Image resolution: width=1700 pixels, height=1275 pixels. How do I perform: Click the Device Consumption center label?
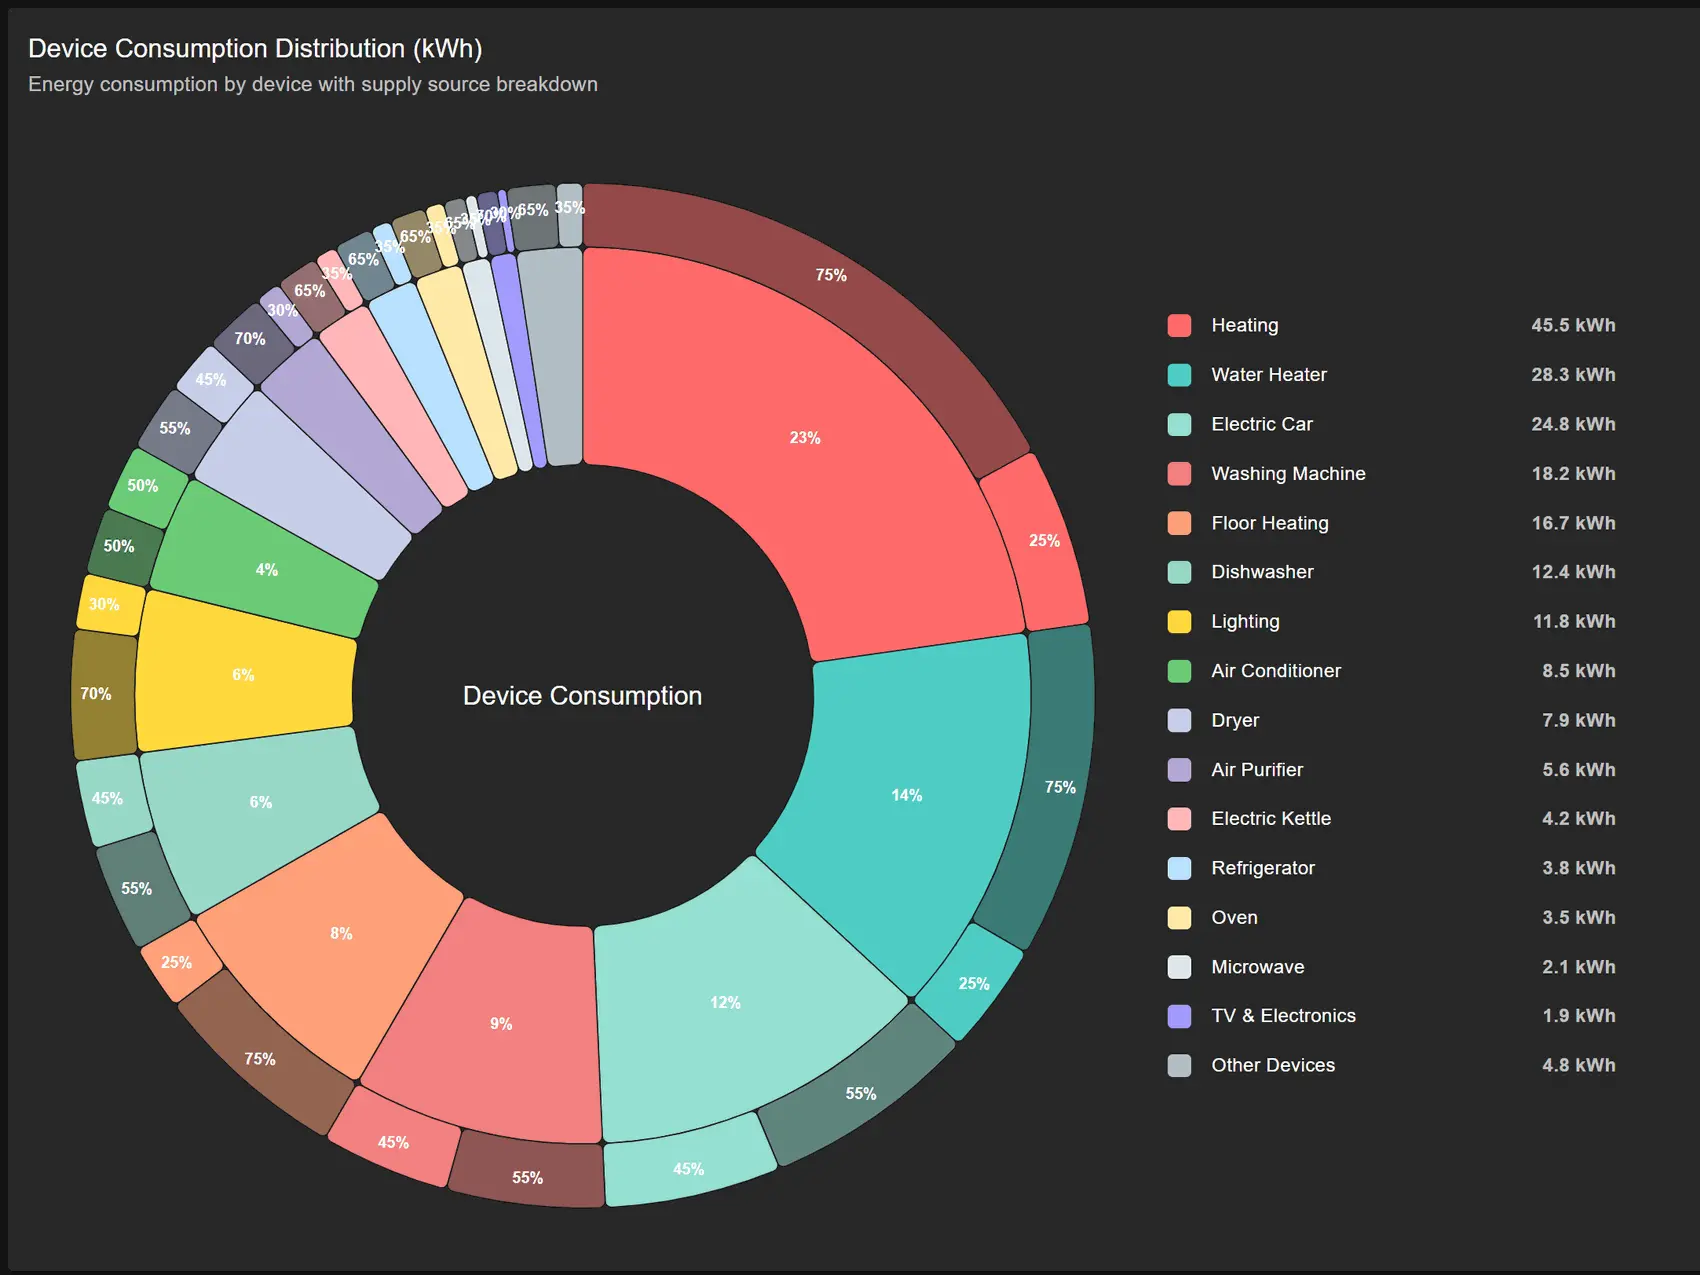tap(582, 696)
